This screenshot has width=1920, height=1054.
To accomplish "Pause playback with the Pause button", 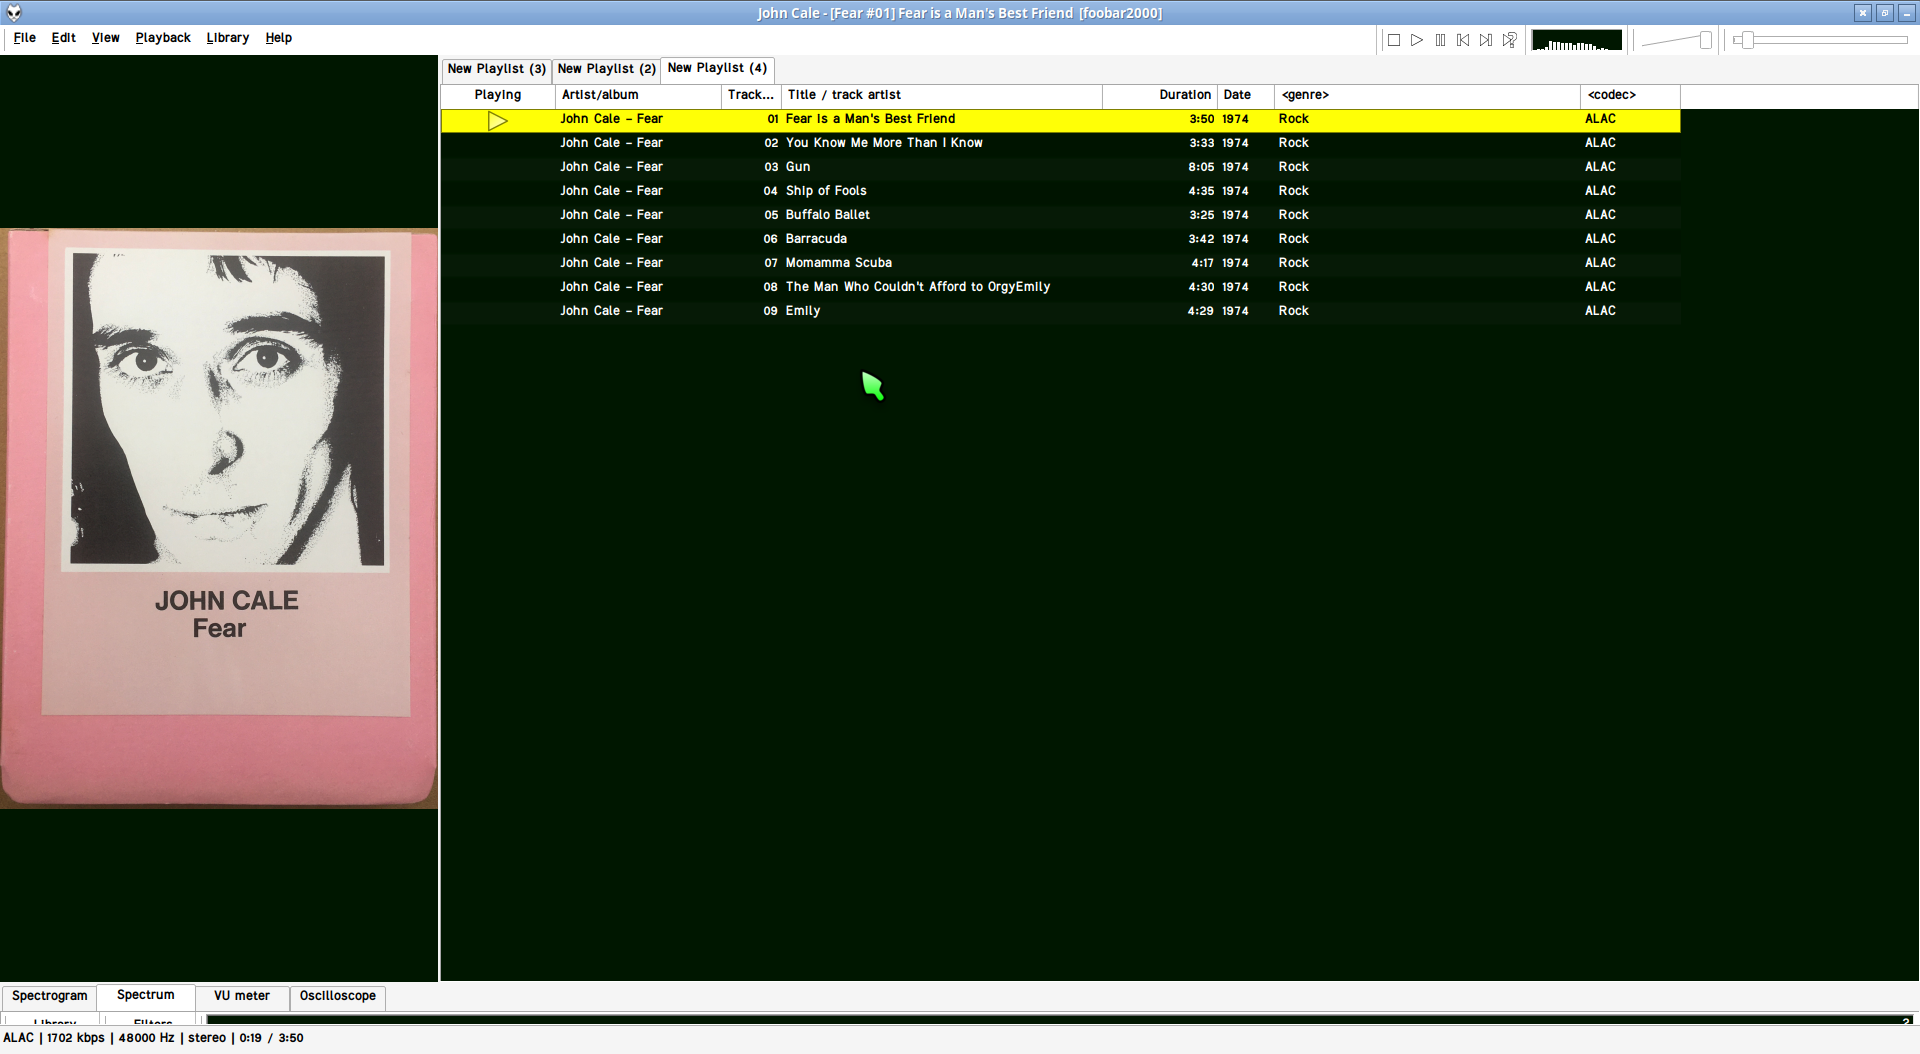I will (1440, 40).
